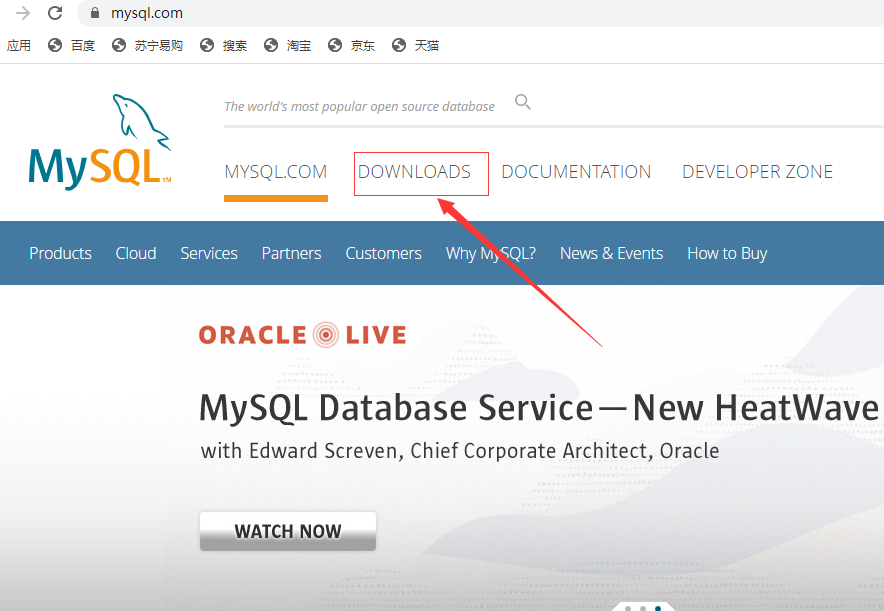Visit the News & Events section
Screen dimensions: 884x611
tap(611, 253)
